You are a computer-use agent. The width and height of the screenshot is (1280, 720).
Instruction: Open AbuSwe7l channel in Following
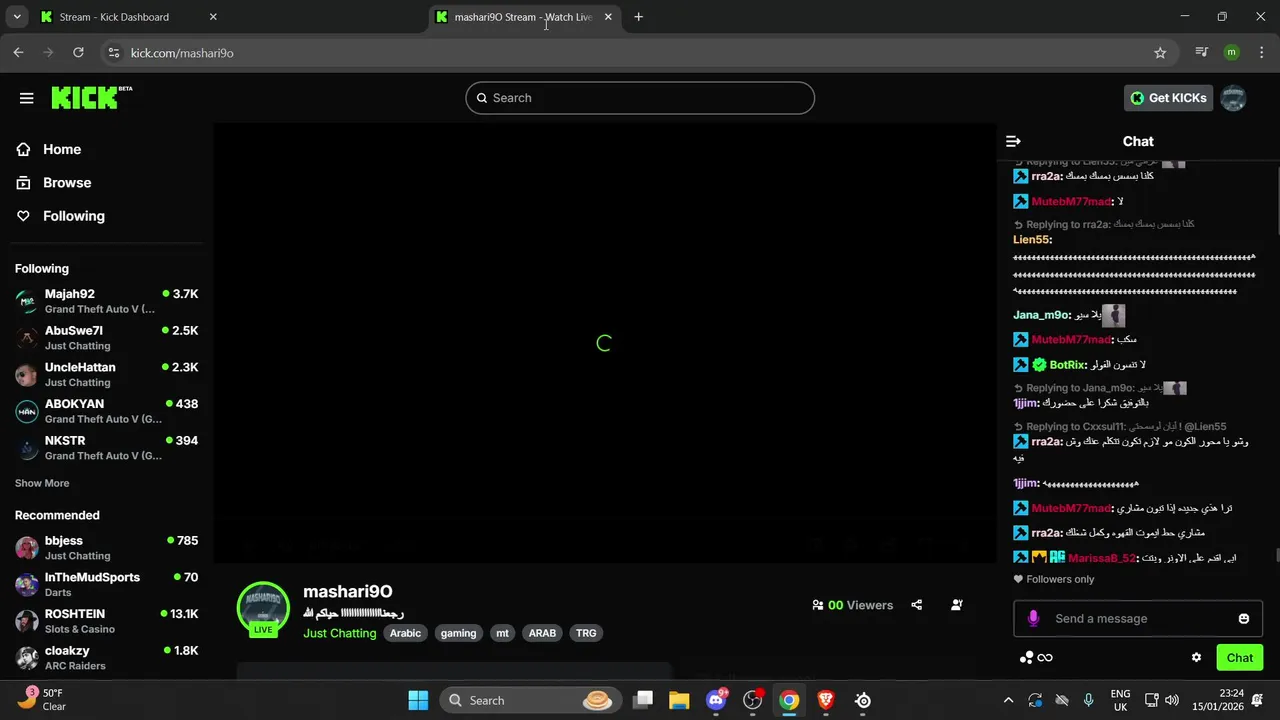tap(106, 338)
